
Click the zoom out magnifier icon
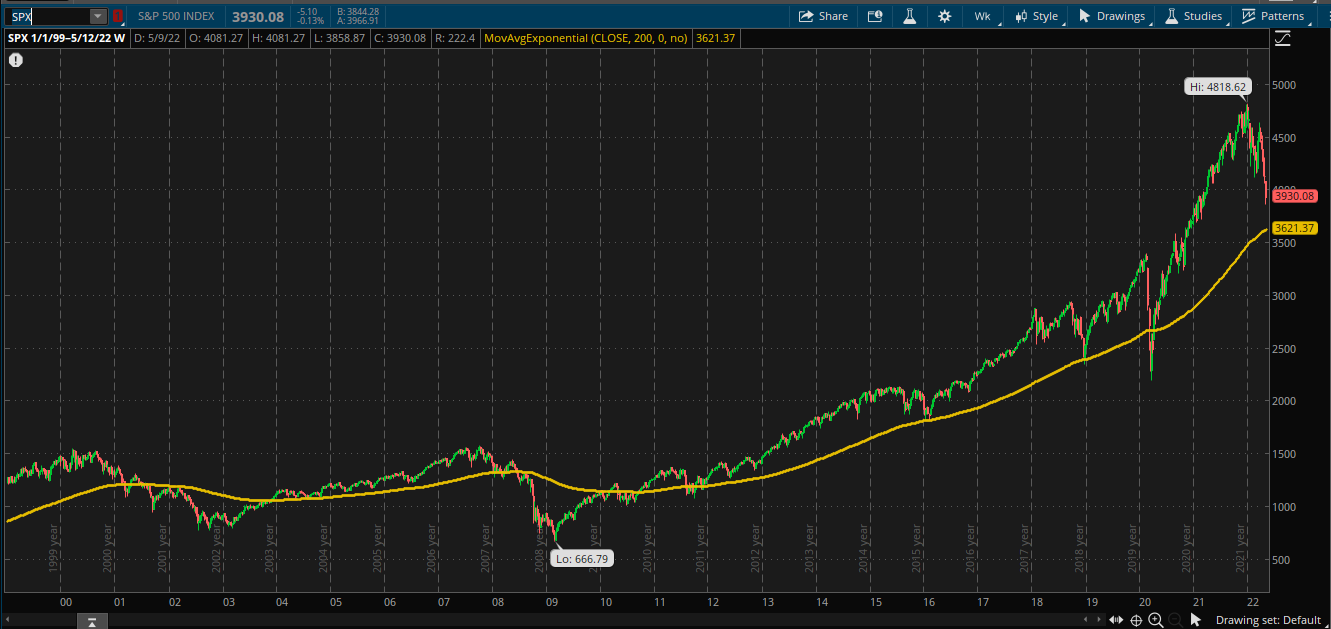1175,620
